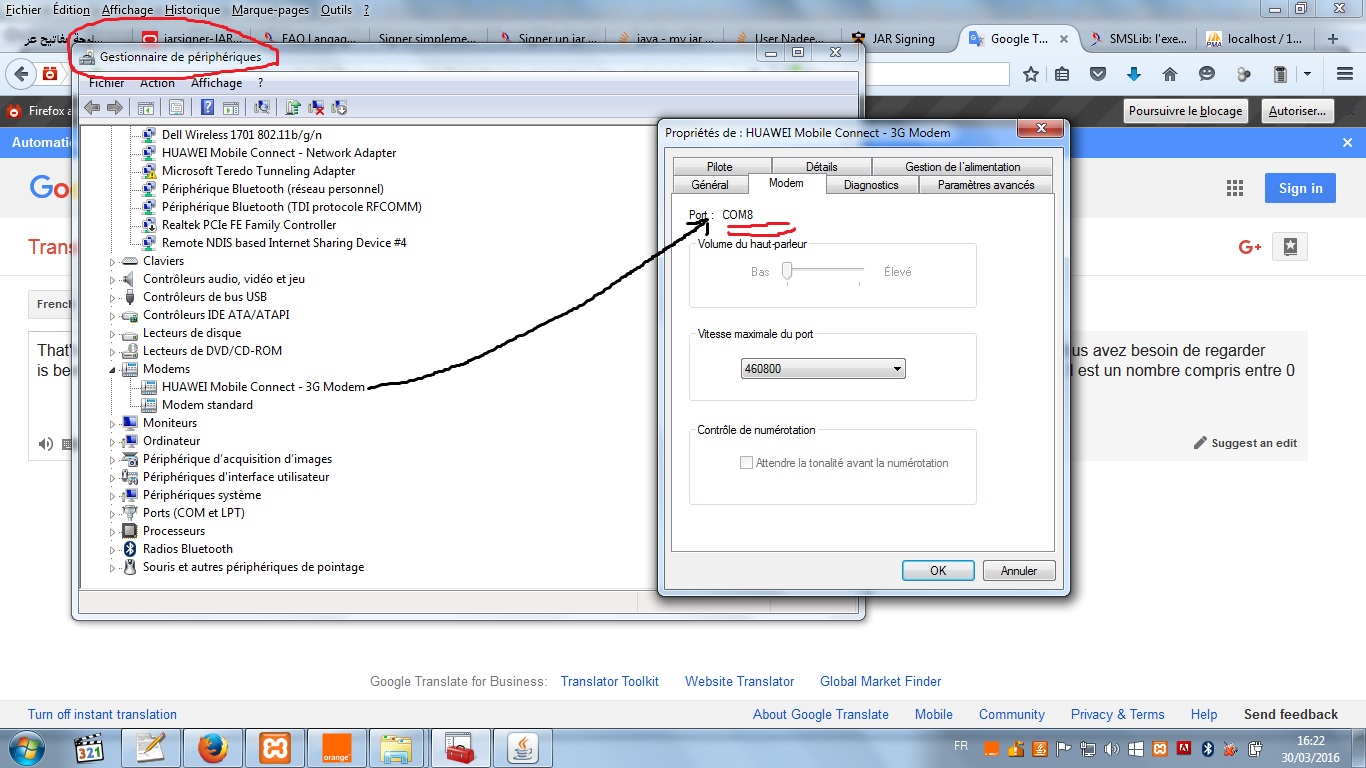1366x768 pixels.
Task: Expand the Ports (COM et LPT) node
Action: point(113,513)
